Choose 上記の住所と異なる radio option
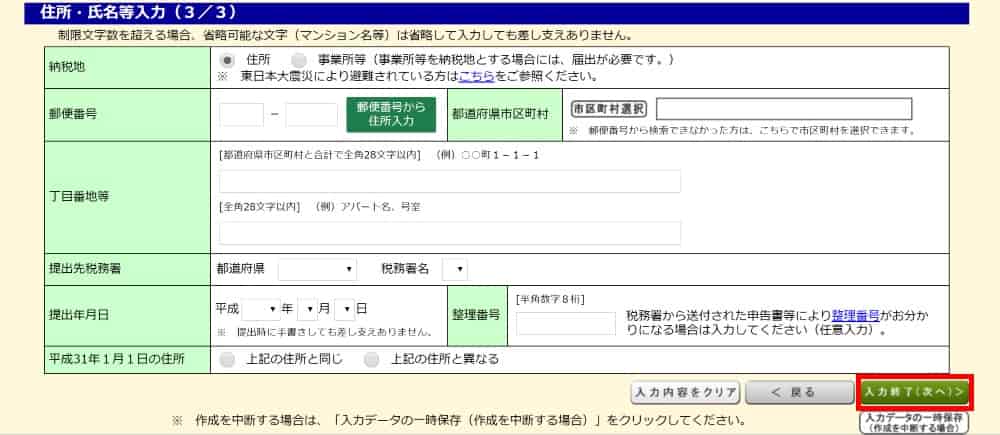Viewport: 1000px width, 435px height. click(372, 359)
